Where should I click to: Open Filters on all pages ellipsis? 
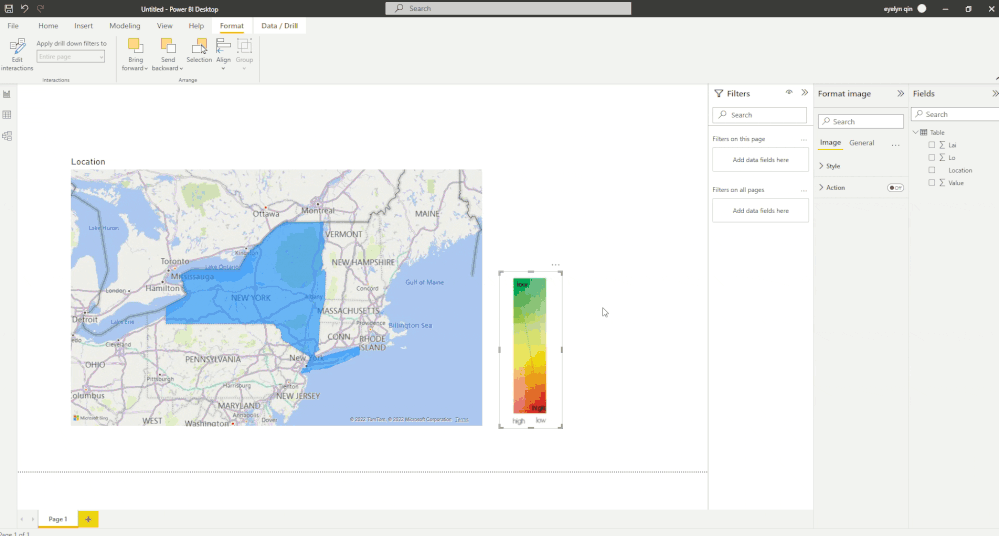803,190
